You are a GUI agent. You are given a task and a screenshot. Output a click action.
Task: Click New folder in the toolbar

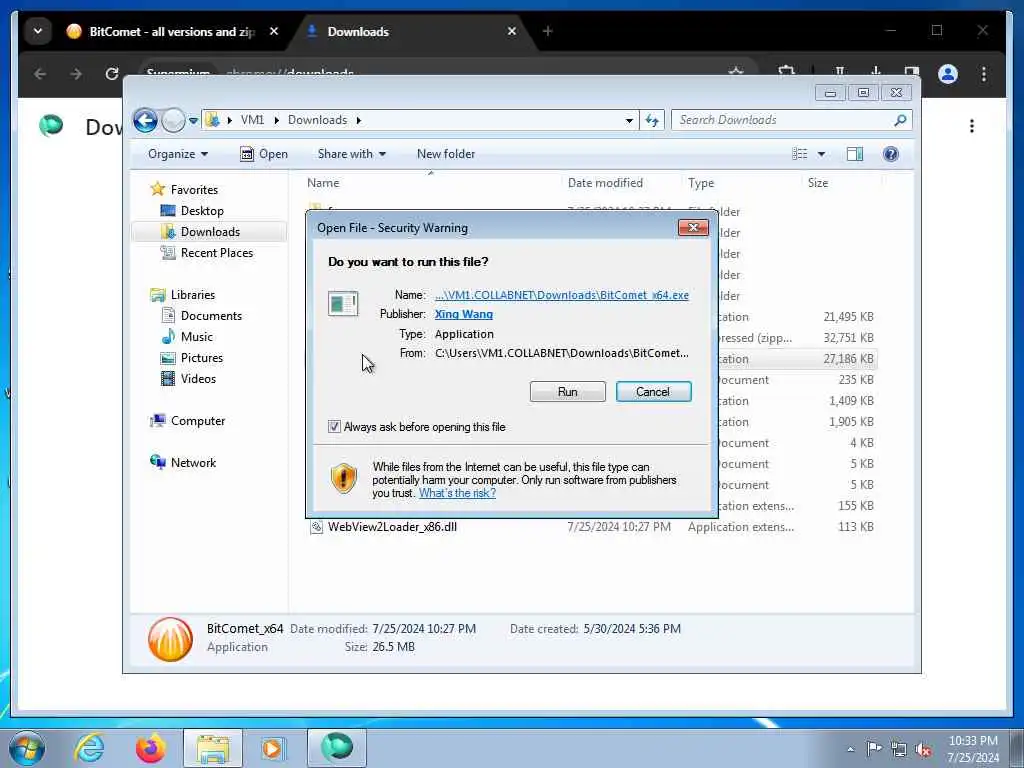(x=446, y=154)
